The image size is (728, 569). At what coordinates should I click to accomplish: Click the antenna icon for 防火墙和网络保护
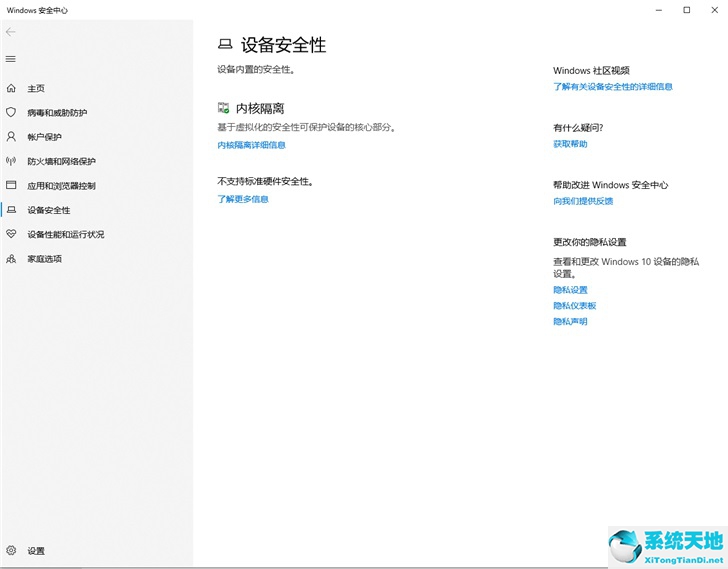(11, 161)
